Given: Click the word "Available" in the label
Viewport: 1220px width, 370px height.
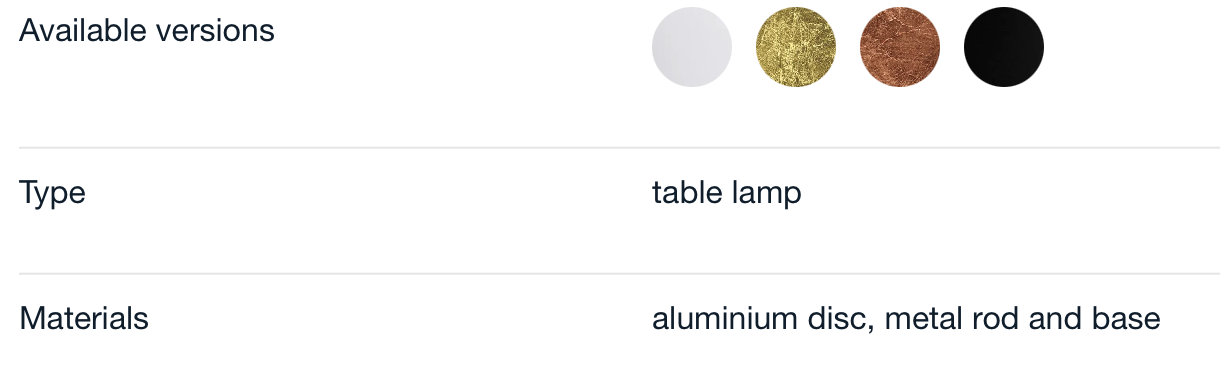Looking at the screenshot, I should tap(83, 30).
